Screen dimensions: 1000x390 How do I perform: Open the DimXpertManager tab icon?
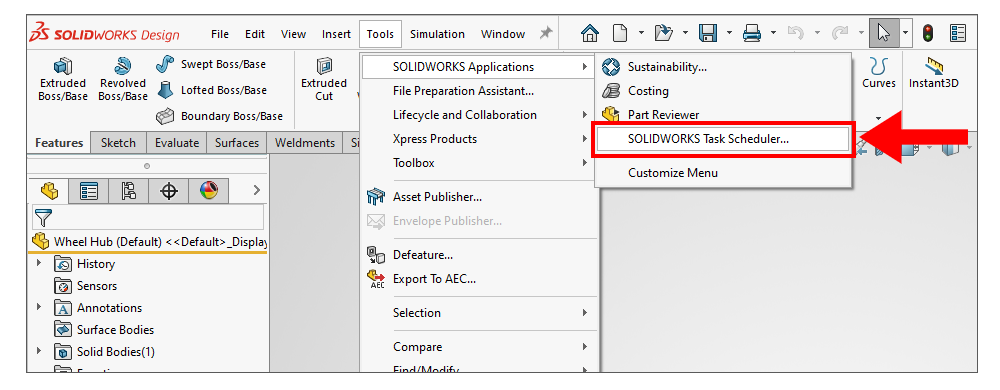(x=168, y=190)
